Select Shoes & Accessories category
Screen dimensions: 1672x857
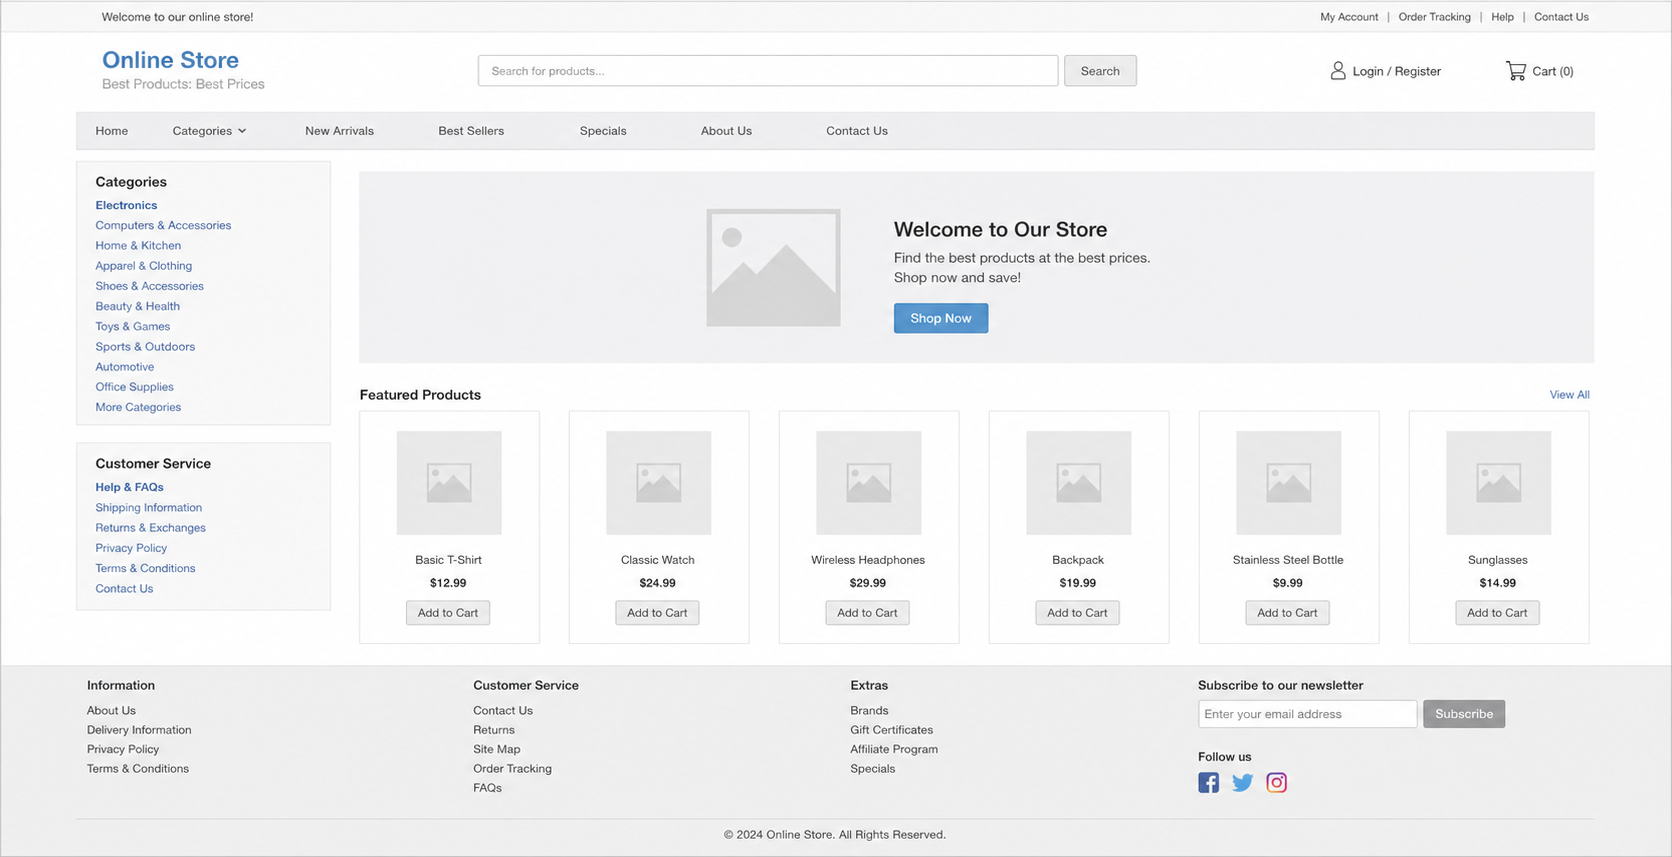point(149,286)
